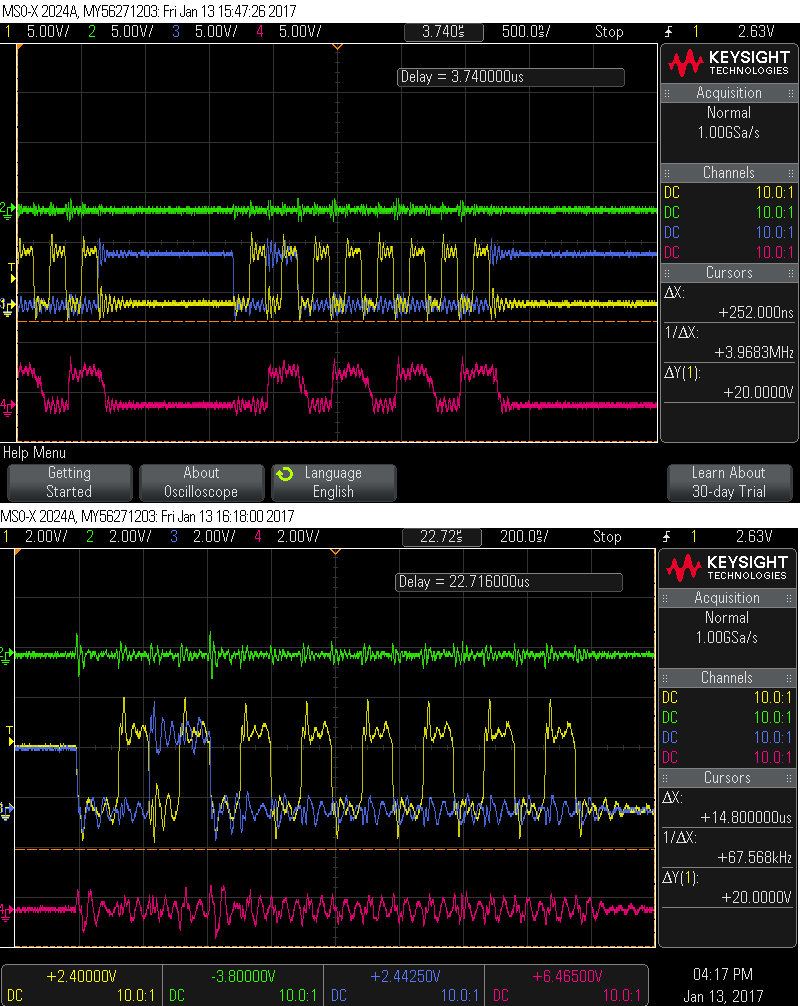Toggle channel 4 5.00V/ scale in top header
The width and height of the screenshot is (800, 1006).
(292, 31)
